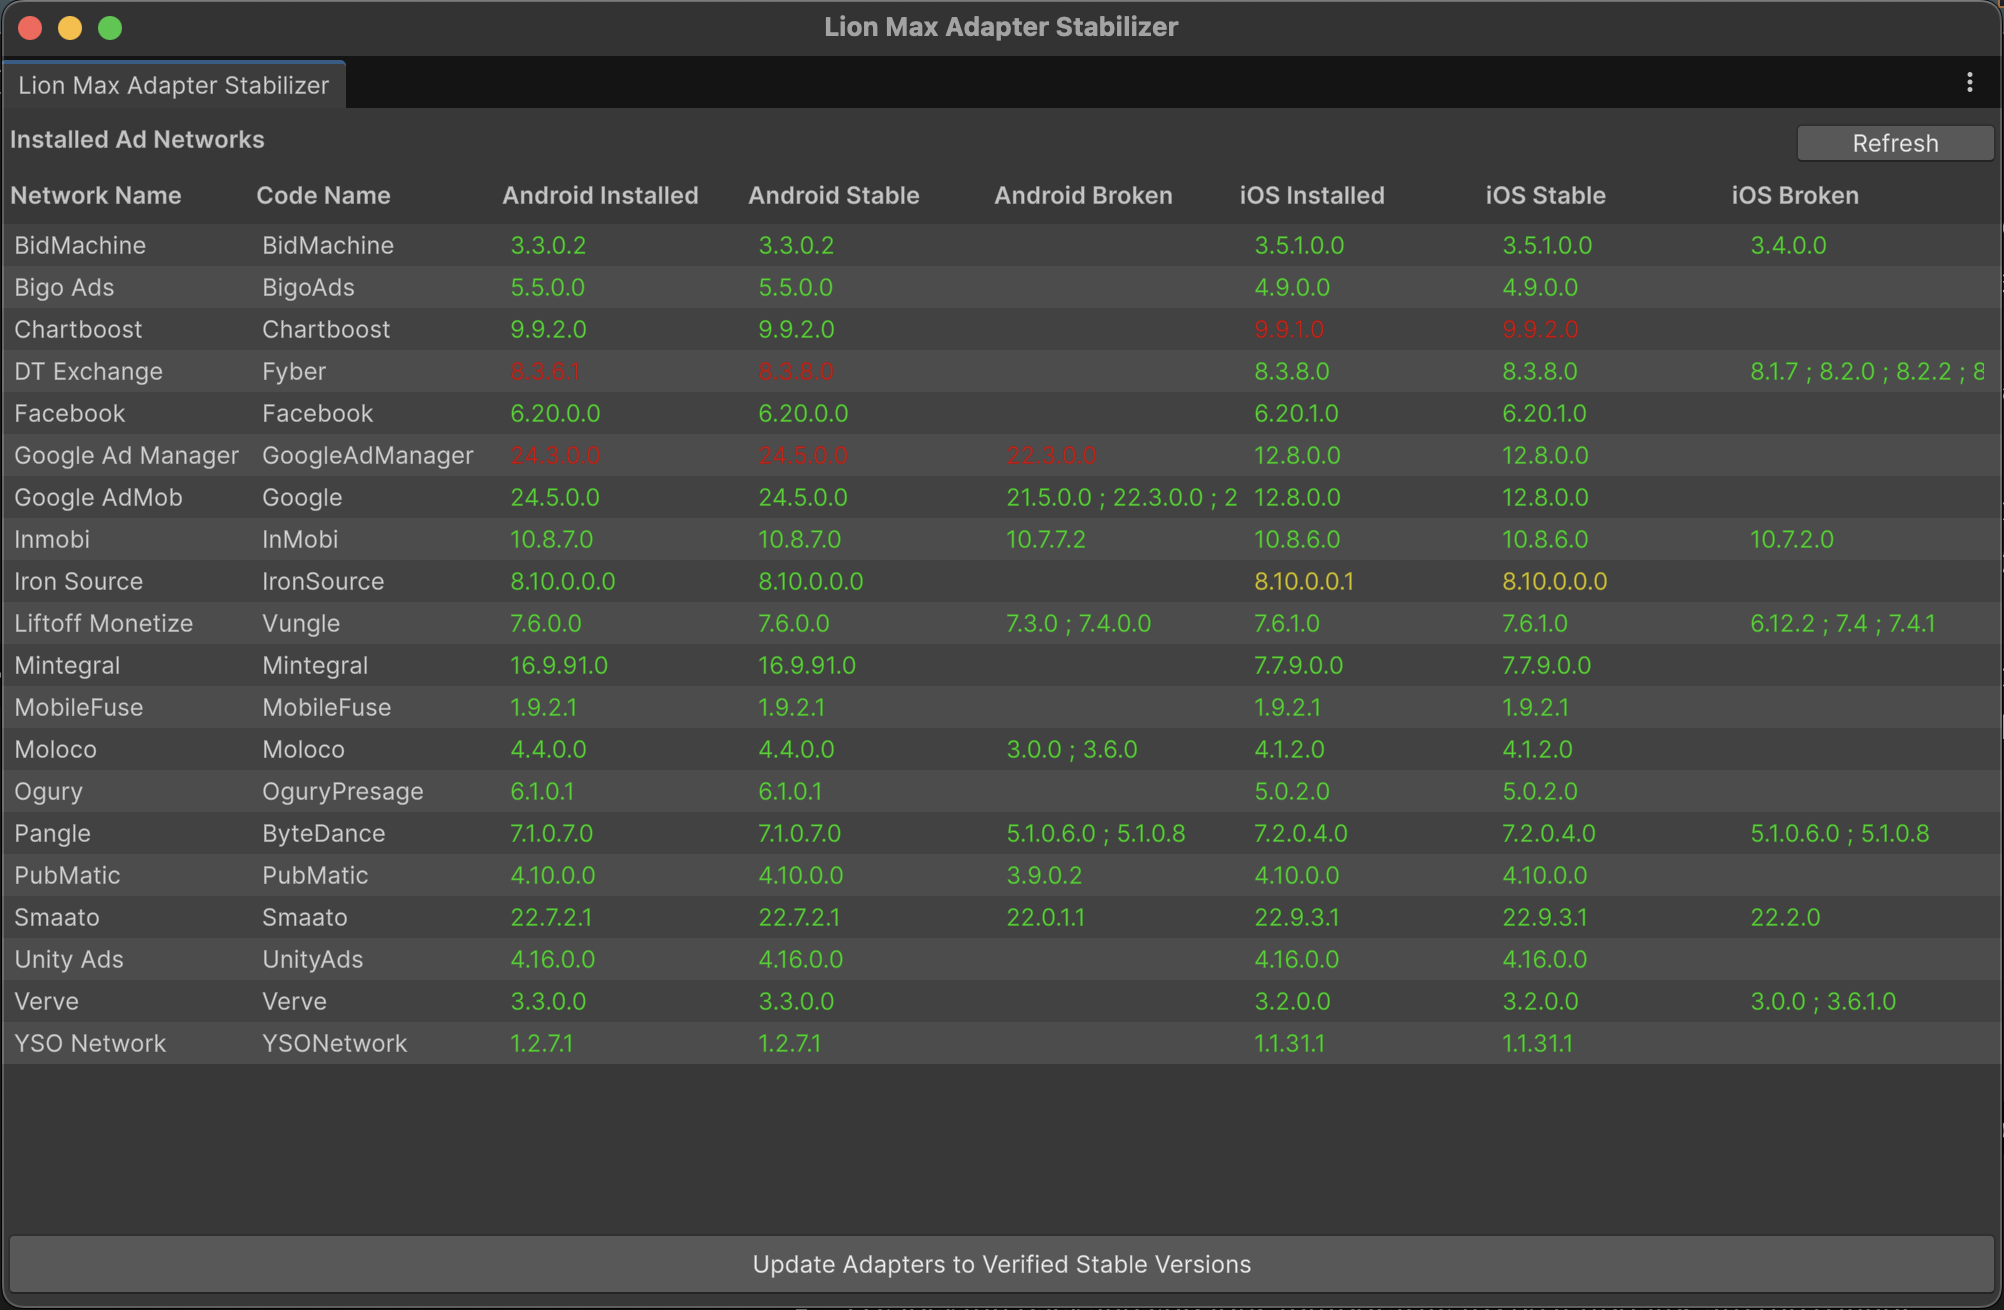
Task: Select the Lion Max Adapter Stabilizer tab
Action: (174, 85)
